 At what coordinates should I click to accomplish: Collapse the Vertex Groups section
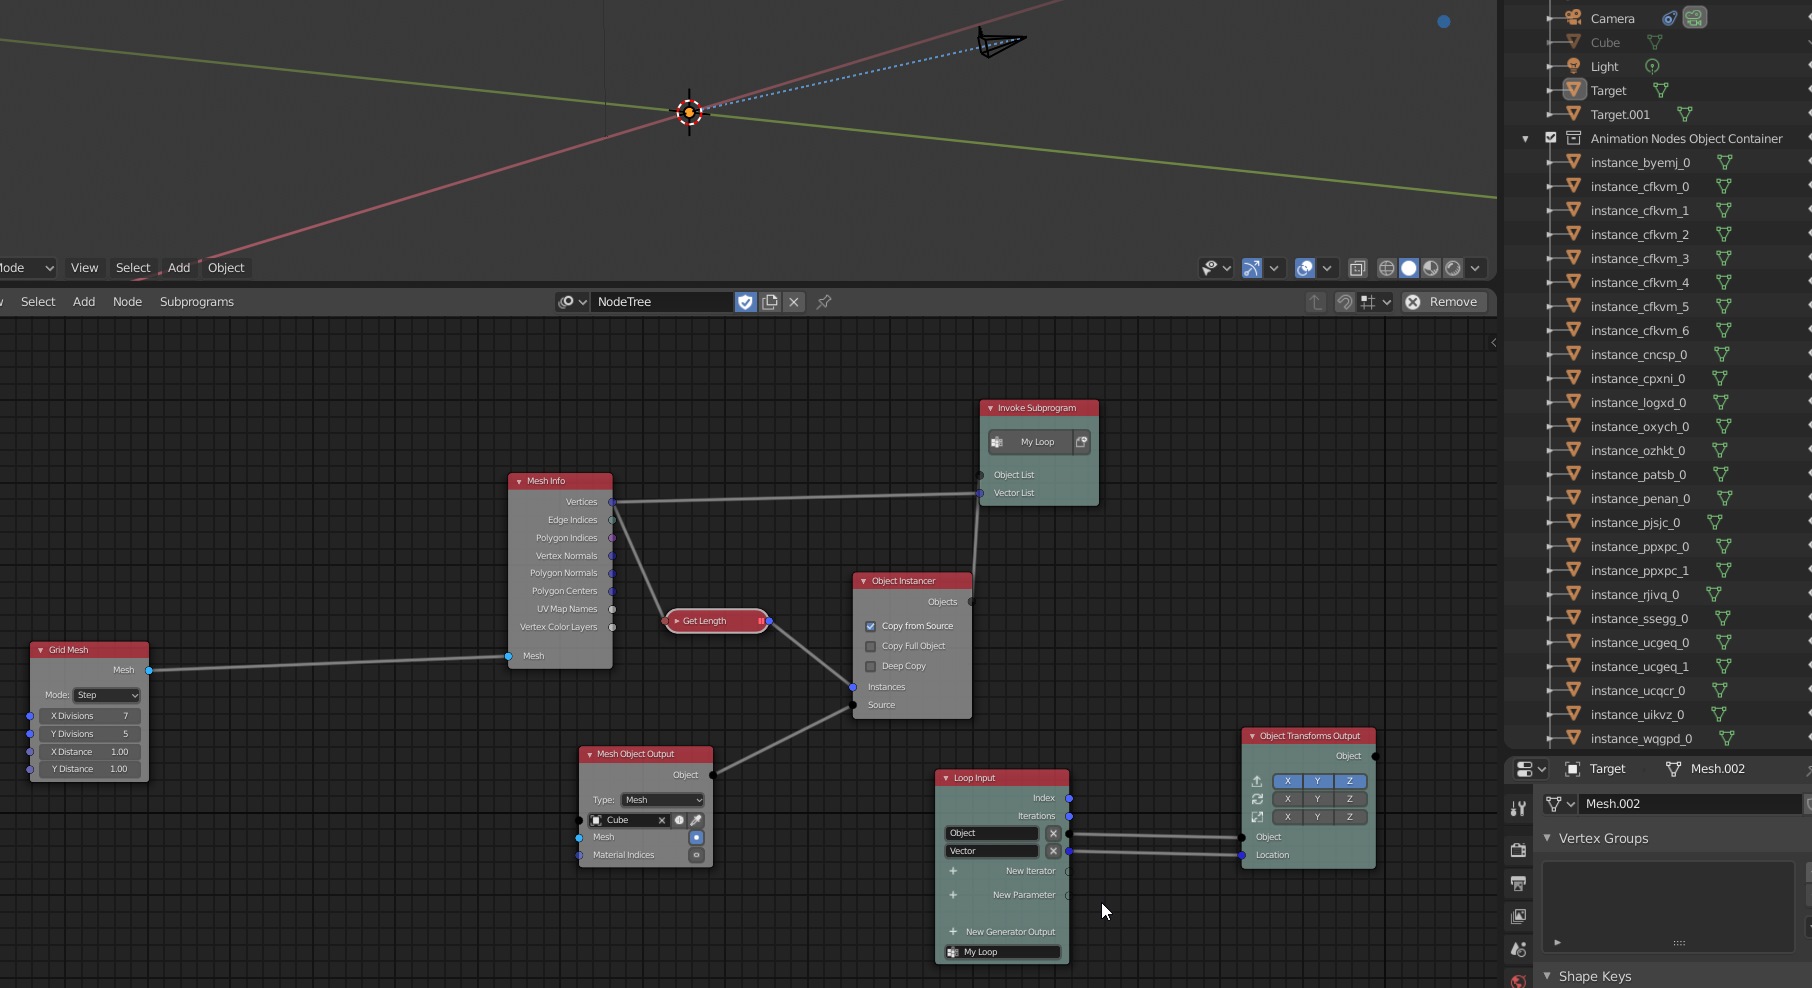(1548, 838)
